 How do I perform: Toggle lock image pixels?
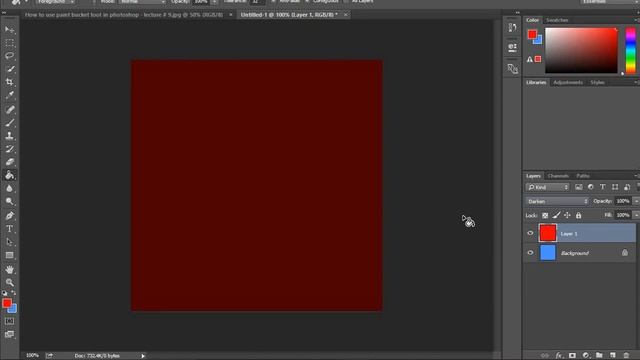point(556,216)
